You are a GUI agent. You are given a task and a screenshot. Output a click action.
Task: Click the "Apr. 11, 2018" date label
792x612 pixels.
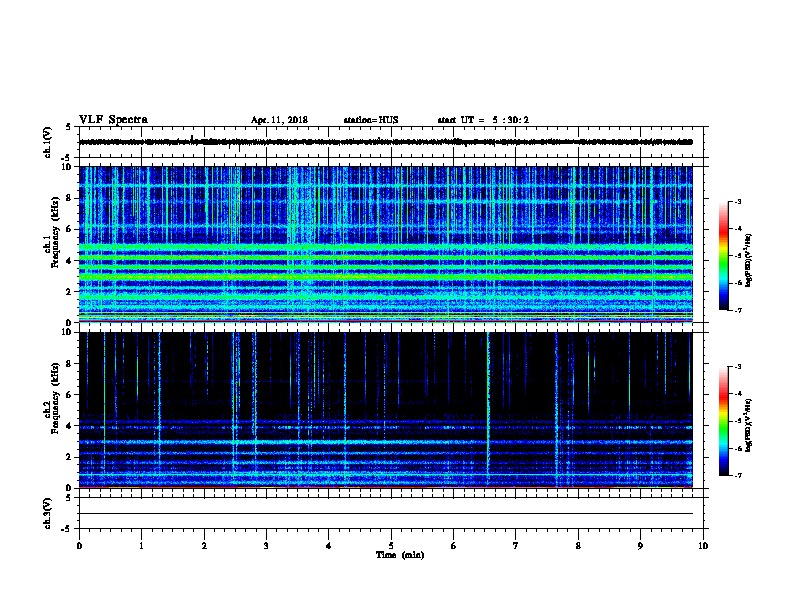point(279,120)
